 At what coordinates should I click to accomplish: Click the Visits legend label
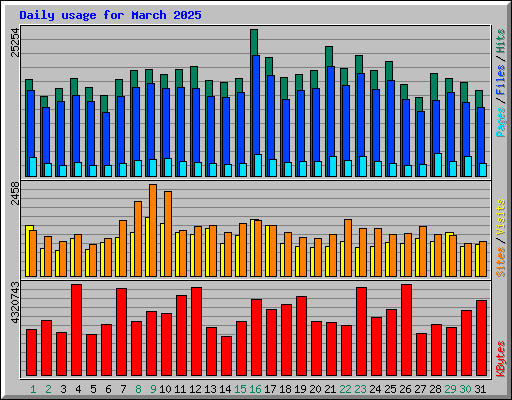(x=501, y=217)
